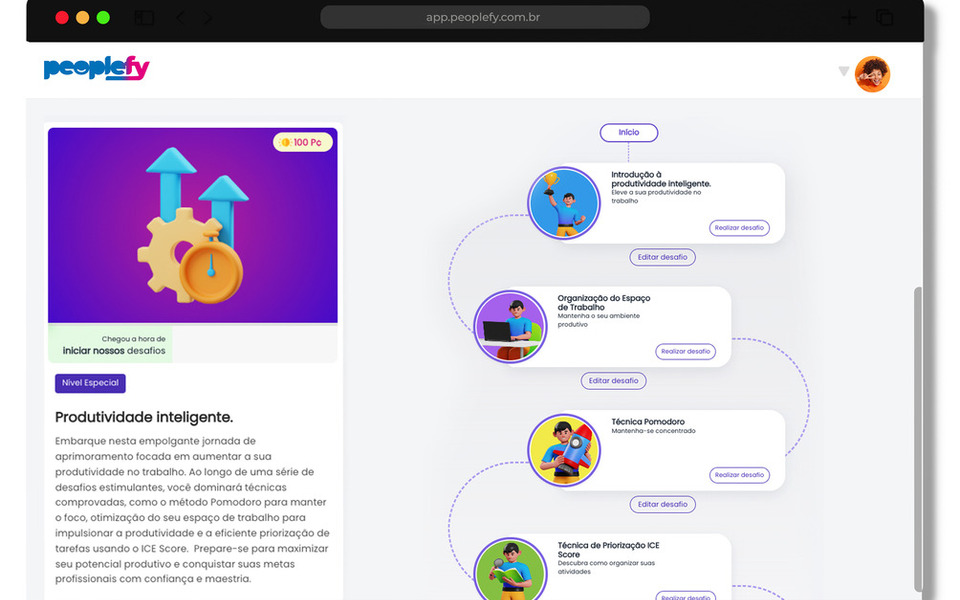Select the trophy character challenge icon
Image resolution: width=960 pixels, height=600 pixels.
[x=564, y=203]
